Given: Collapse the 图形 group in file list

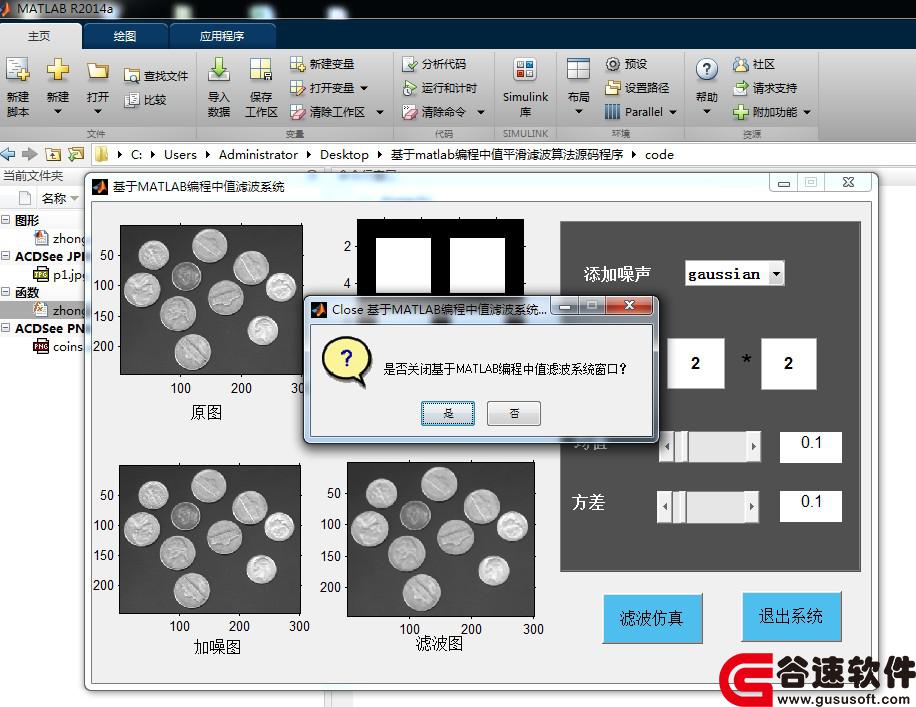Looking at the screenshot, I should click(x=5, y=220).
